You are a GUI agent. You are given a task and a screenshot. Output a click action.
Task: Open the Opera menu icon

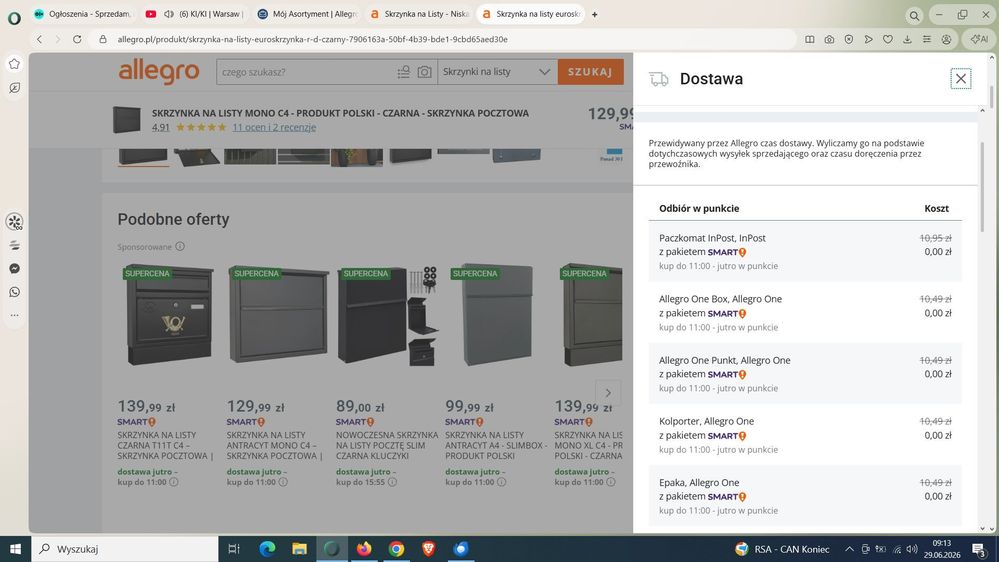[14, 18]
